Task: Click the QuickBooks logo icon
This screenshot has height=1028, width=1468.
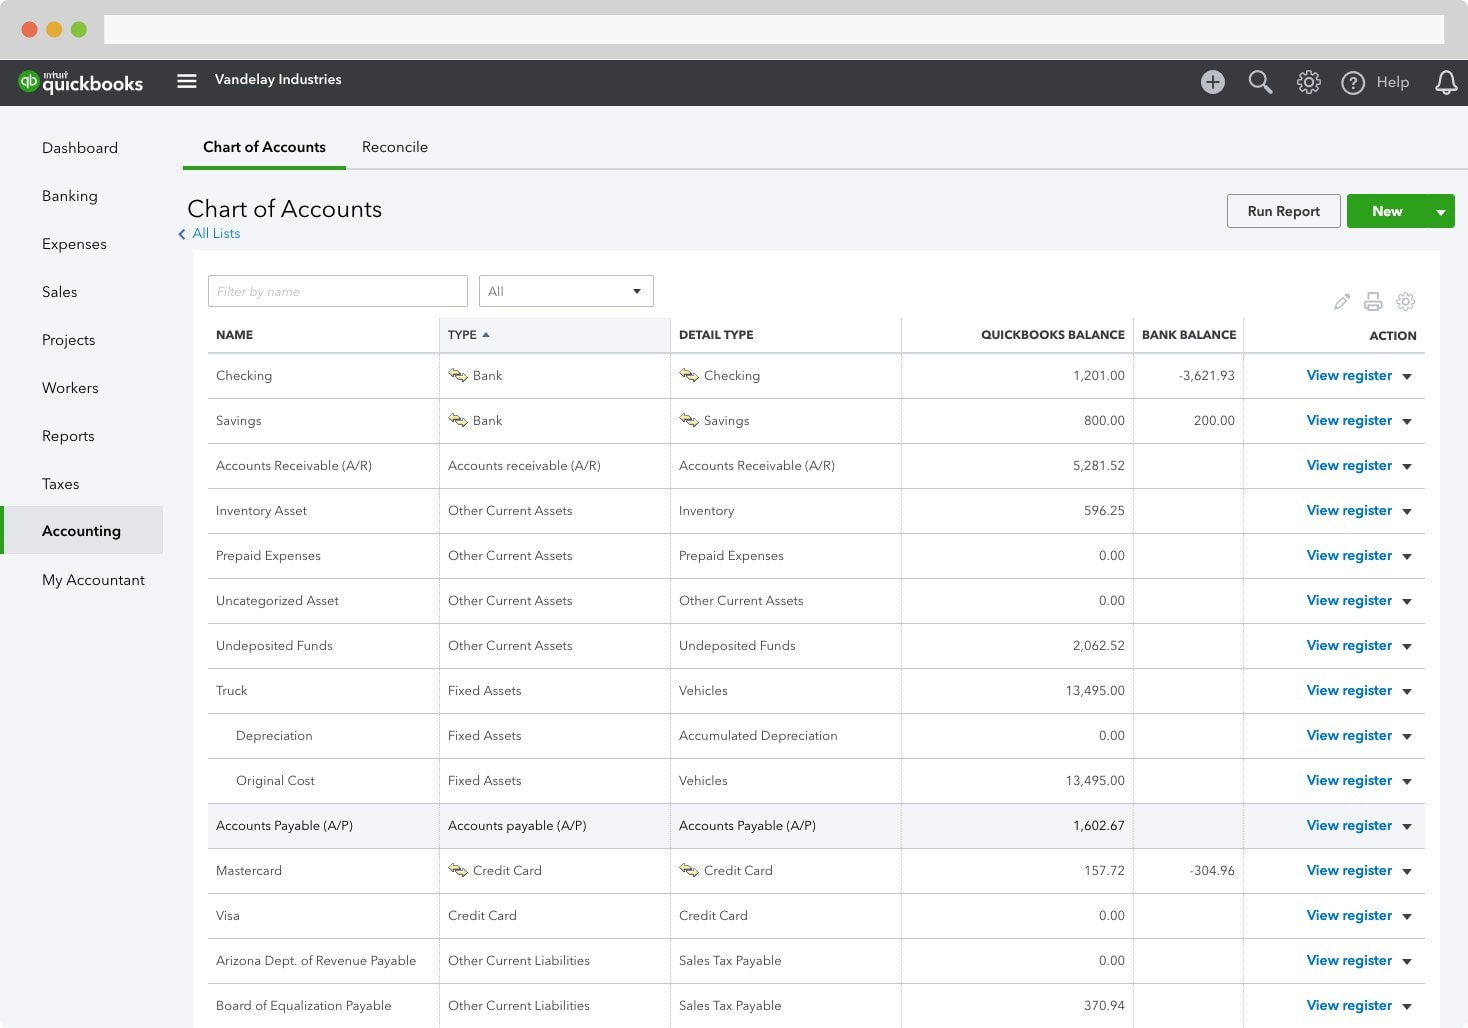Action: (29, 82)
